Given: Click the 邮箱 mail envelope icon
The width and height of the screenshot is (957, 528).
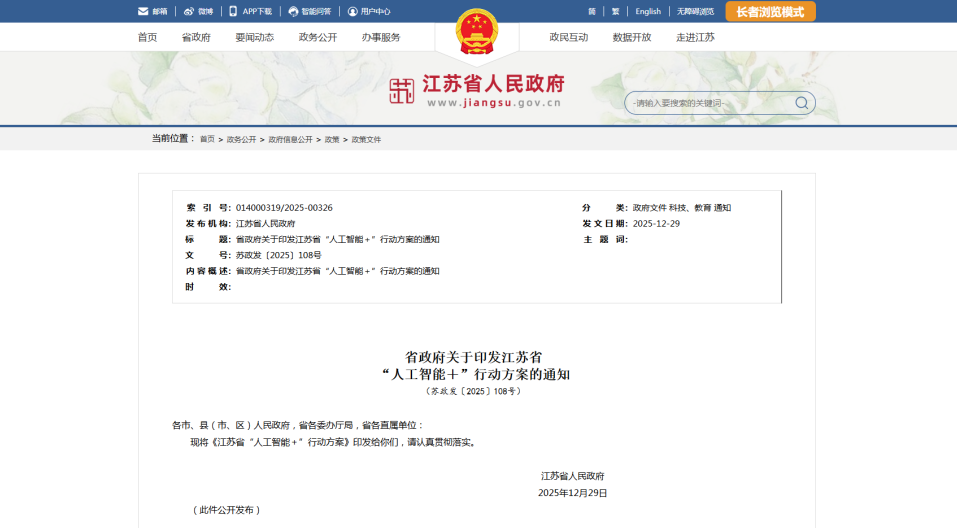Looking at the screenshot, I should coord(143,11).
